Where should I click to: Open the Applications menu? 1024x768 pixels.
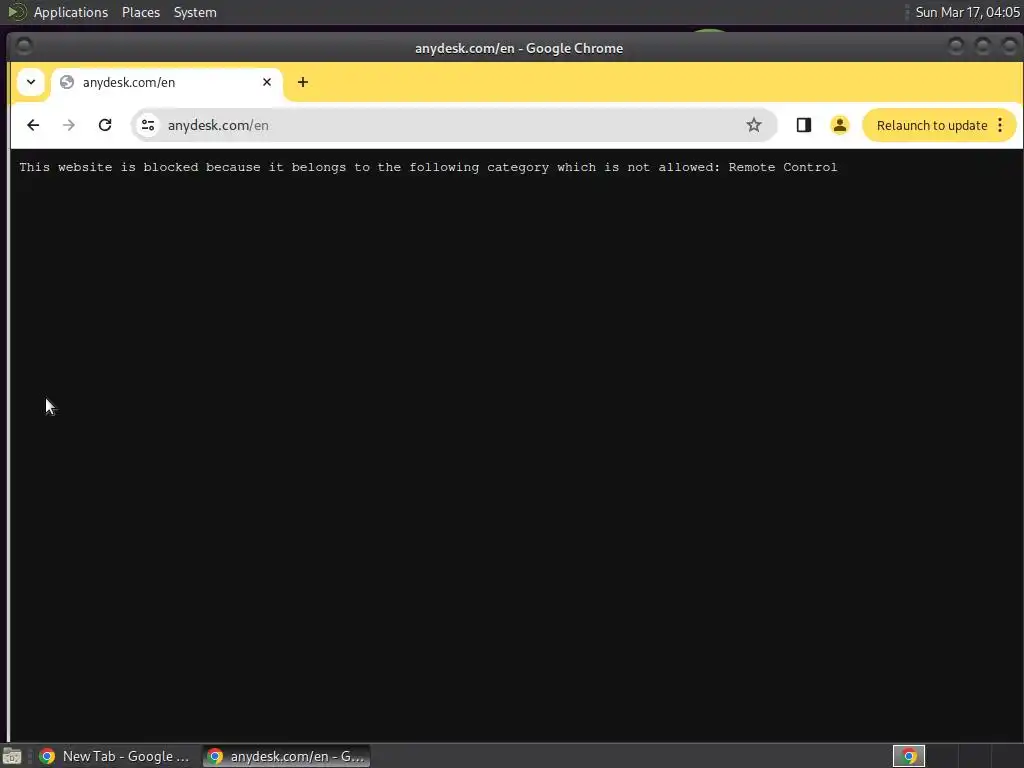[71, 12]
